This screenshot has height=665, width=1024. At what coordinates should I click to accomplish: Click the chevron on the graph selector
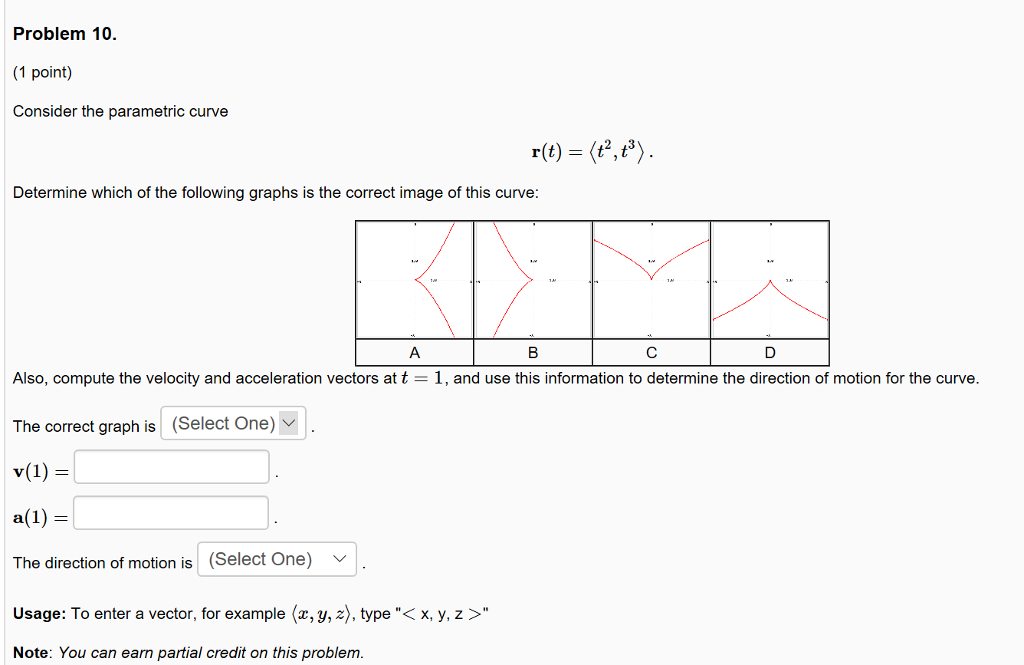[289, 423]
